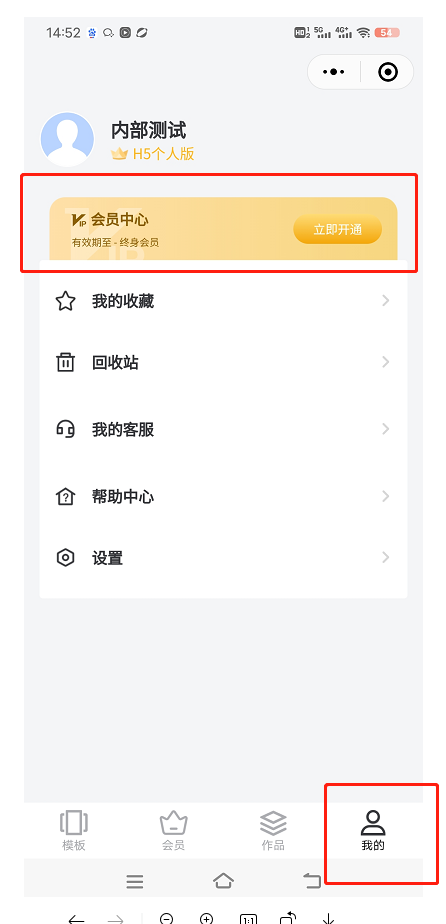This screenshot has width=446, height=924.
Task: Tap the headset icon for 我的客服
Action: (x=65, y=429)
